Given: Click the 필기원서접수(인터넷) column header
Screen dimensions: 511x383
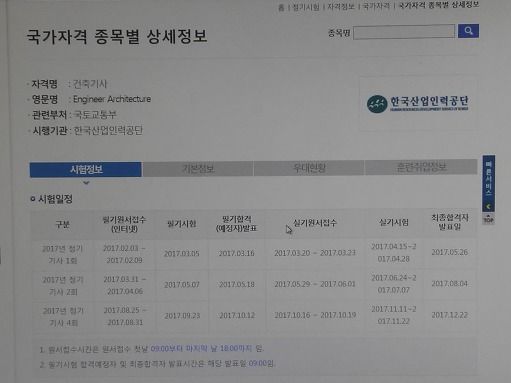Looking at the screenshot, I should [x=124, y=224].
